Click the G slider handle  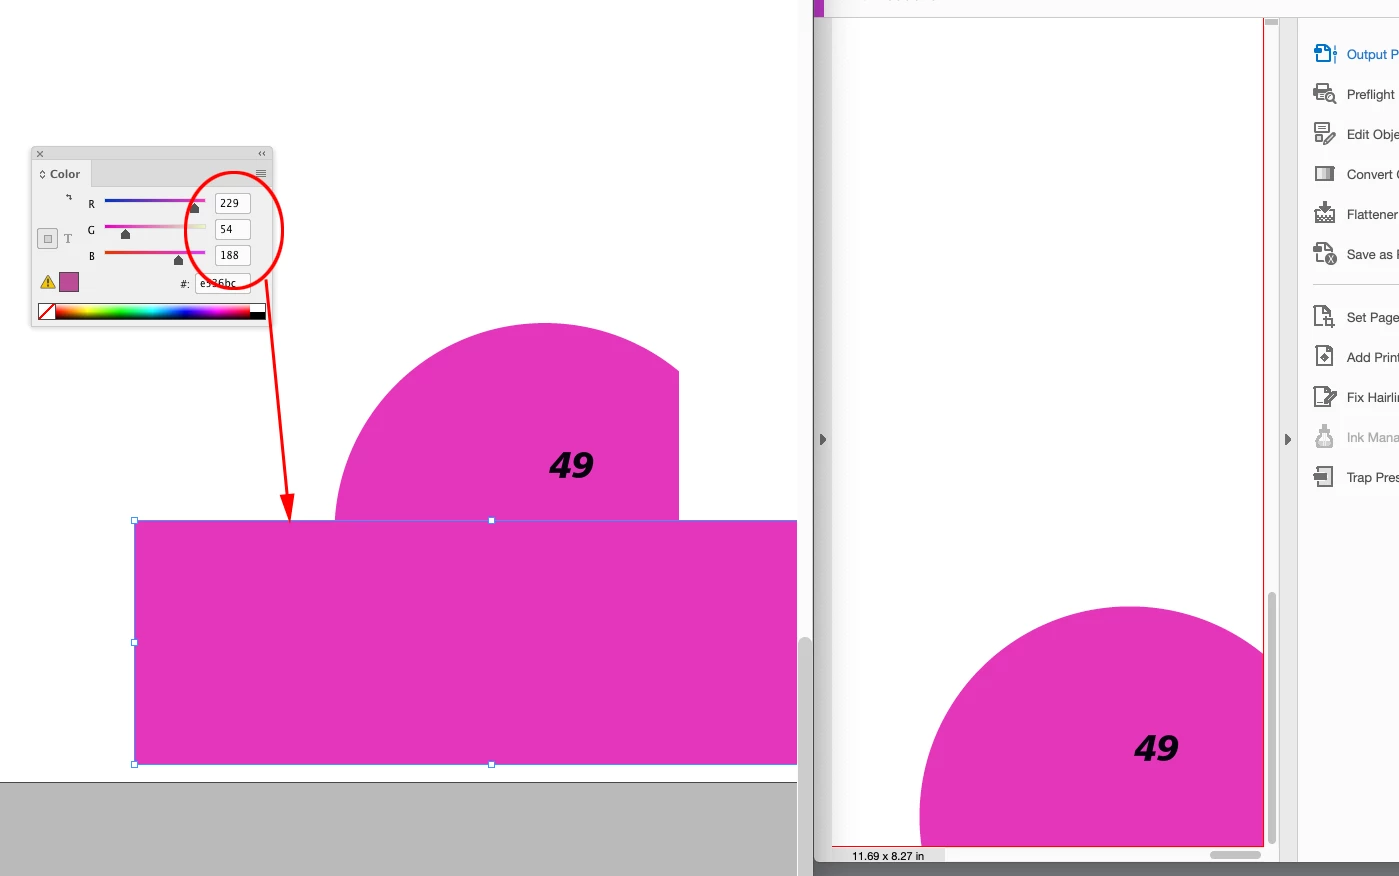125,234
